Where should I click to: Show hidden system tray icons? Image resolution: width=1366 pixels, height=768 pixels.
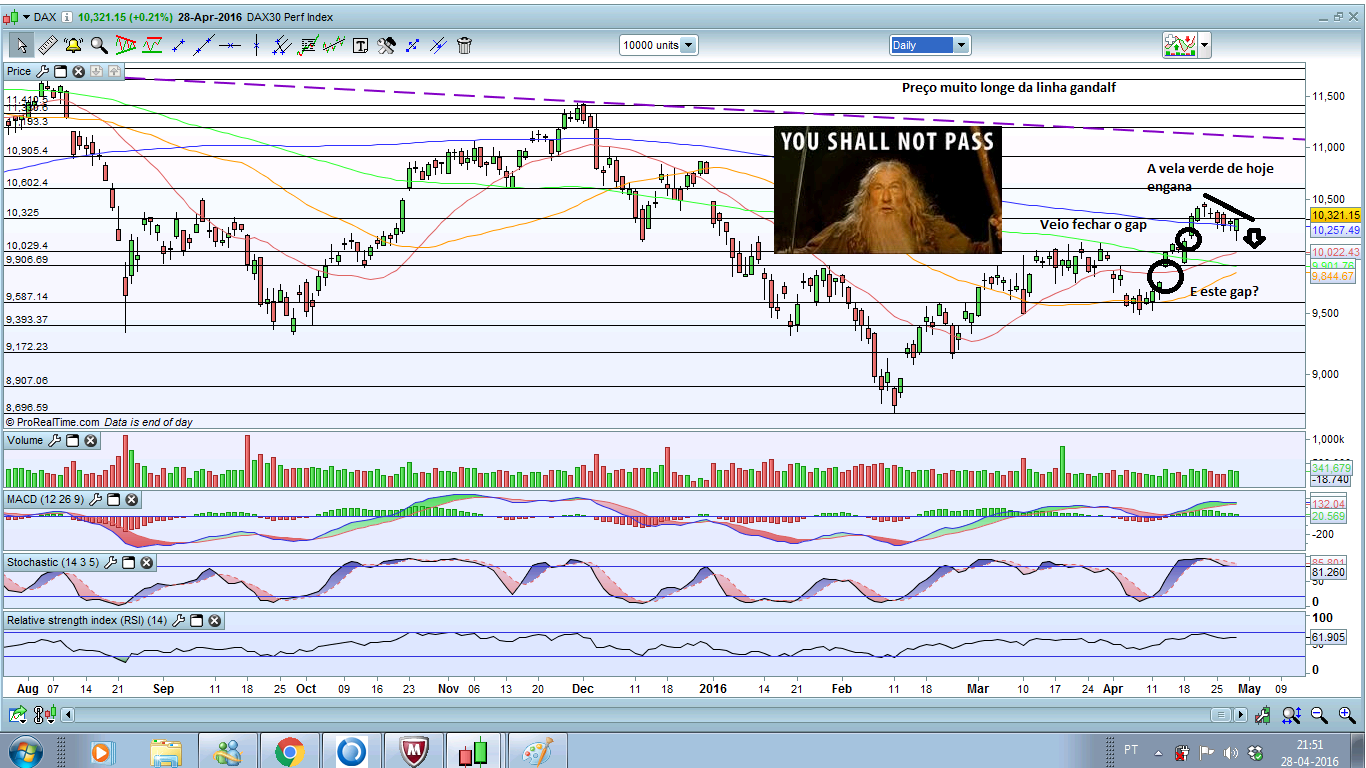(x=1160, y=751)
